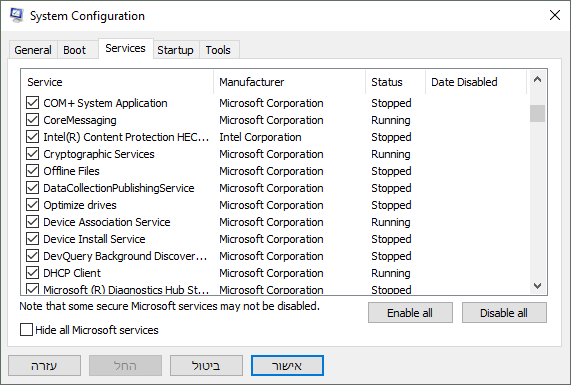Open help with the עזרה button

click(x=44, y=365)
